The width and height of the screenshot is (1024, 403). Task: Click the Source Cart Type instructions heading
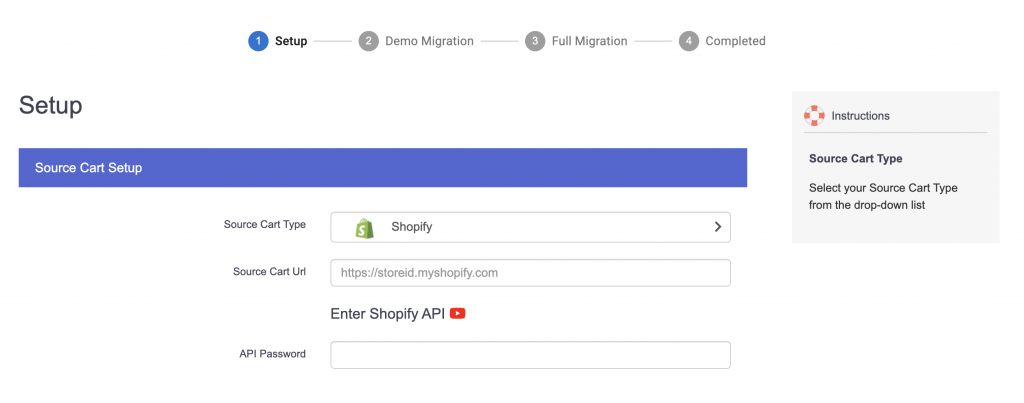[x=856, y=159]
